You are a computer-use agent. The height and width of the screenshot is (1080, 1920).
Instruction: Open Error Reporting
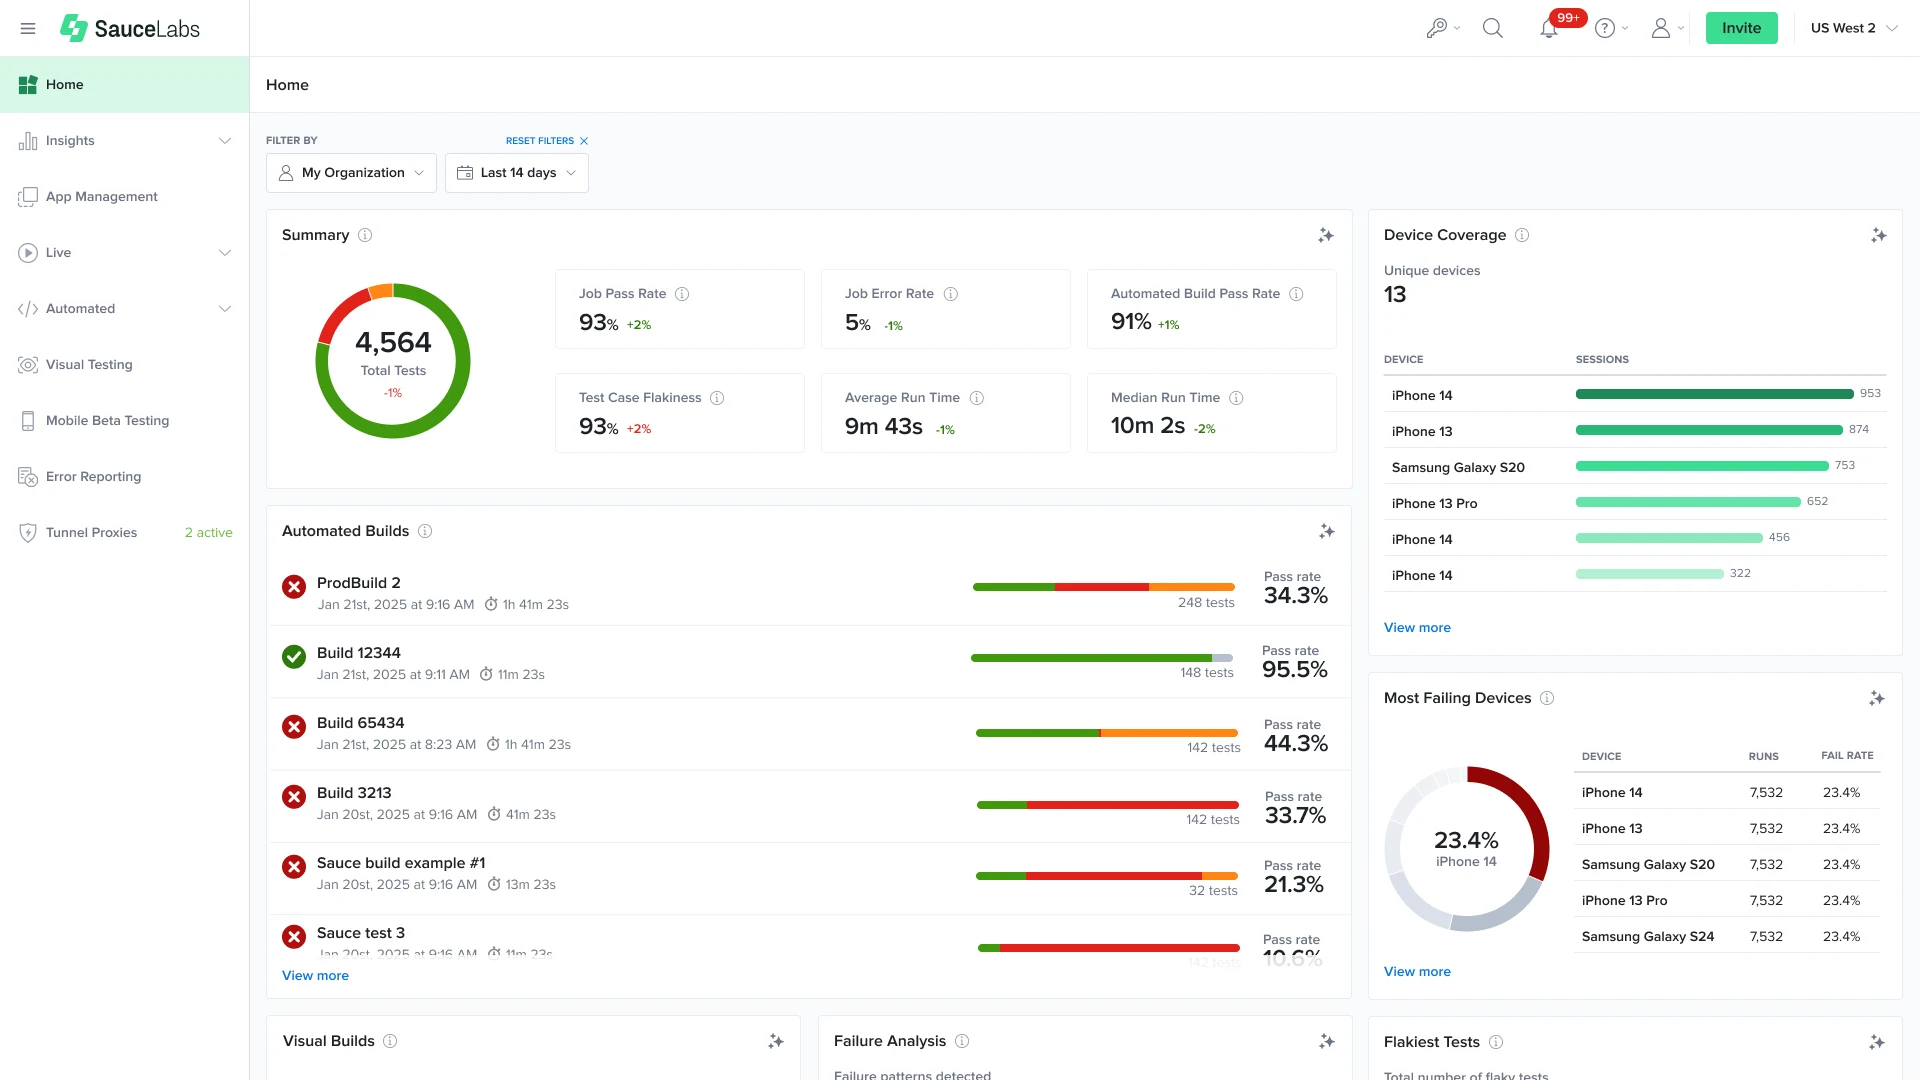[93, 476]
